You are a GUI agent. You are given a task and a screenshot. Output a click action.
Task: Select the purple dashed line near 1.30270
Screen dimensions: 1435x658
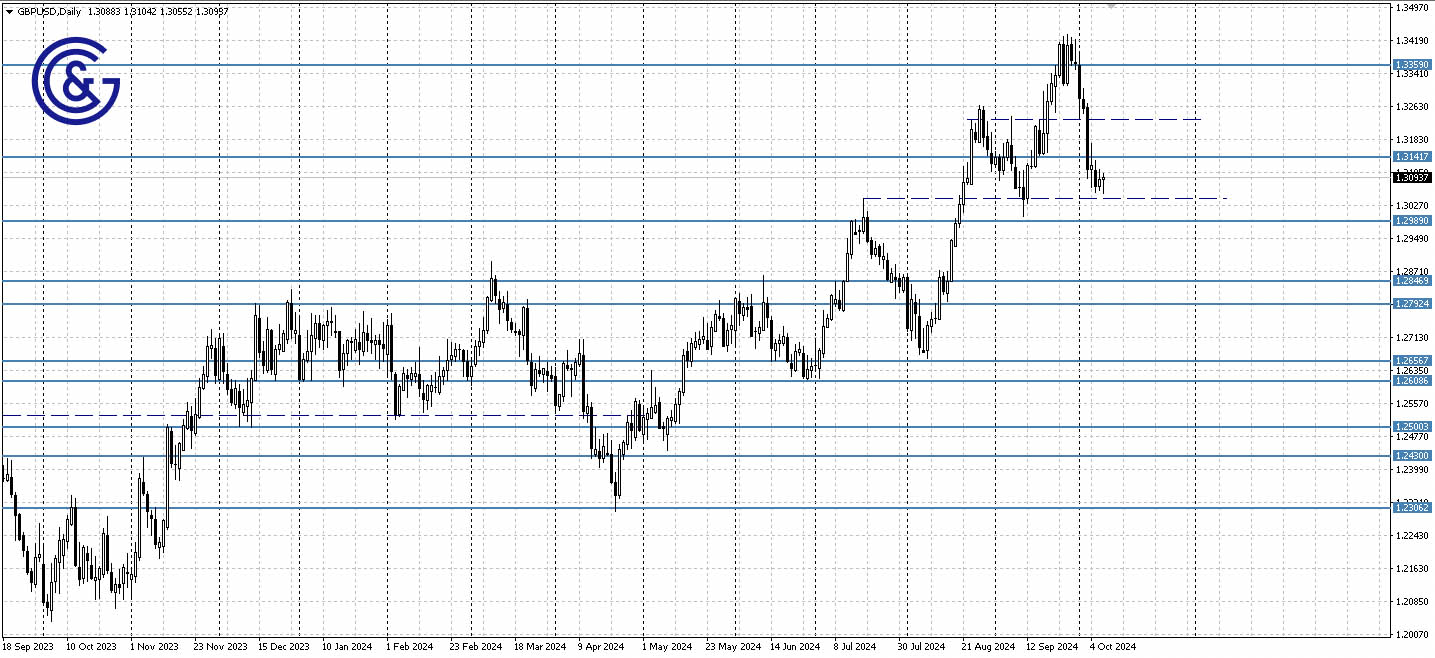(x=1100, y=198)
